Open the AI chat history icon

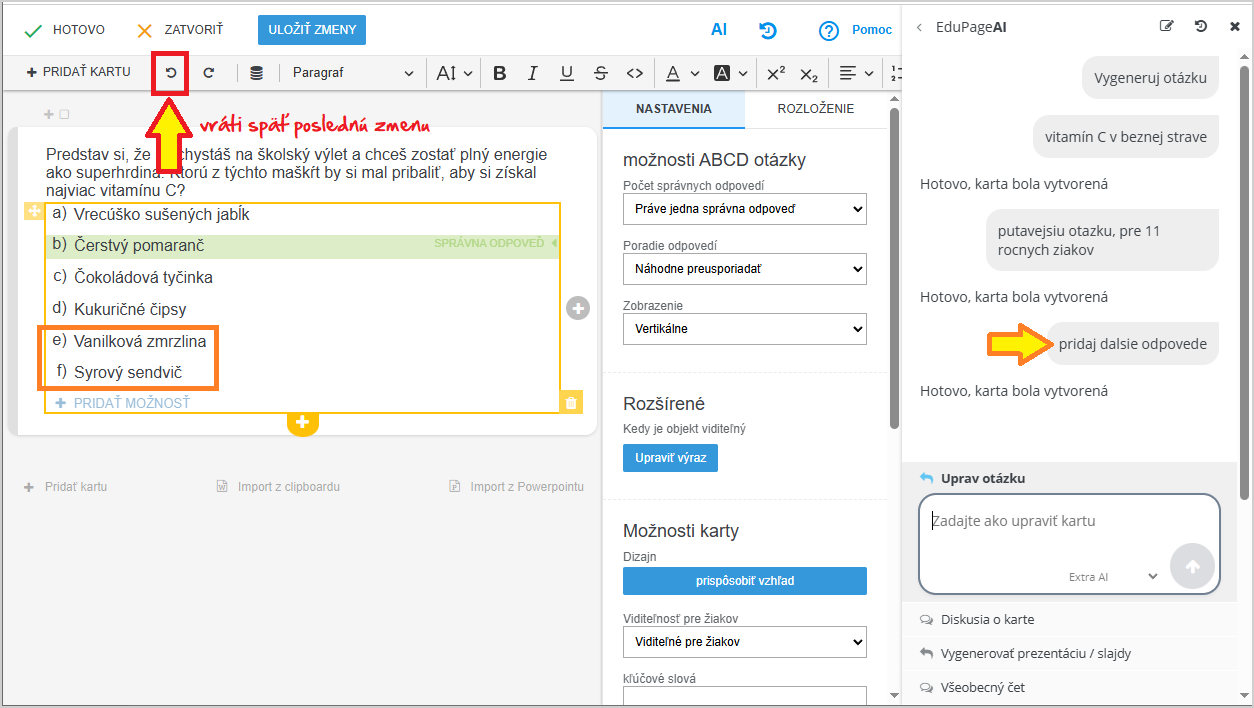(1201, 27)
